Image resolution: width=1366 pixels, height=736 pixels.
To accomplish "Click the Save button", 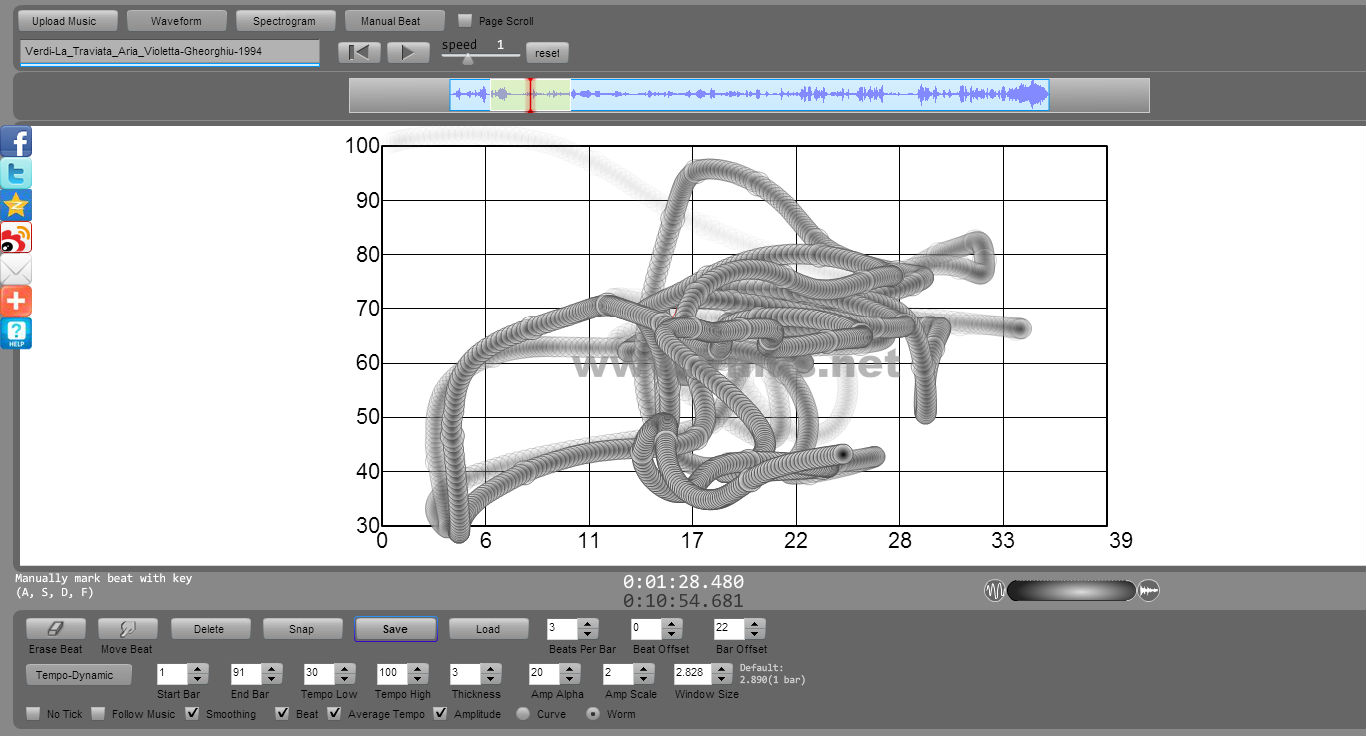I will [x=395, y=629].
